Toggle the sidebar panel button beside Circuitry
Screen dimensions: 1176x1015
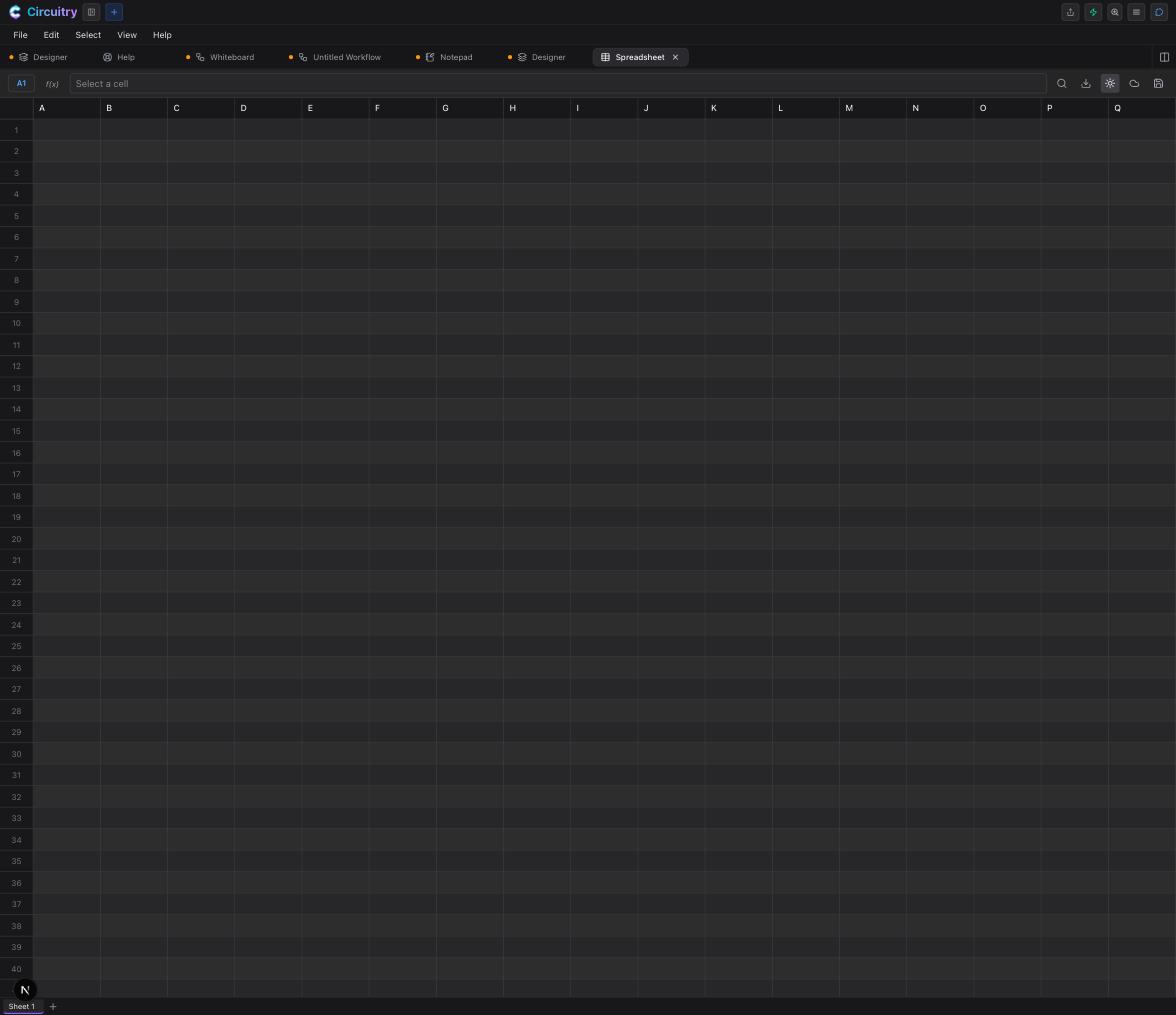pyautogui.click(x=92, y=12)
